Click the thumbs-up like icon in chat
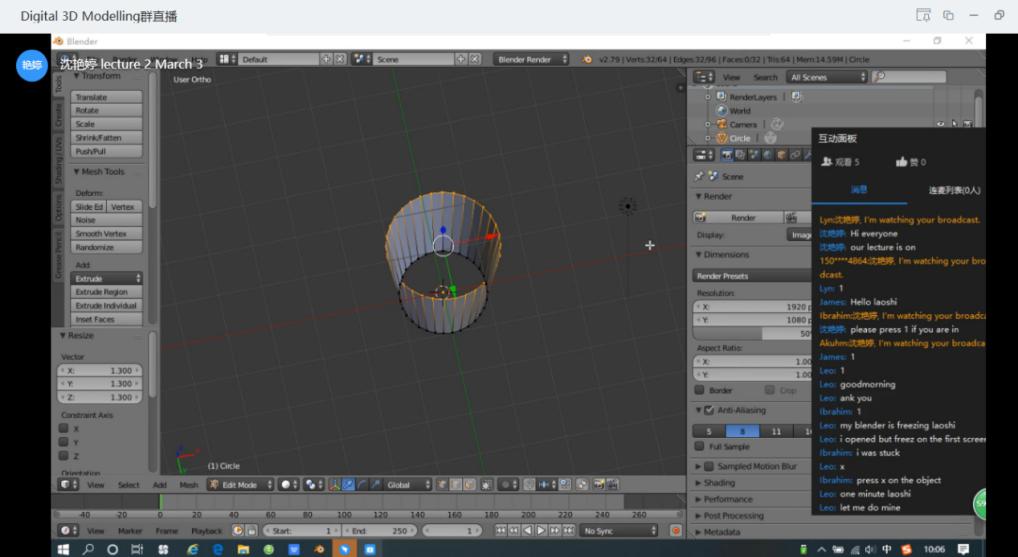Image resolution: width=1018 pixels, height=557 pixels. click(x=901, y=162)
